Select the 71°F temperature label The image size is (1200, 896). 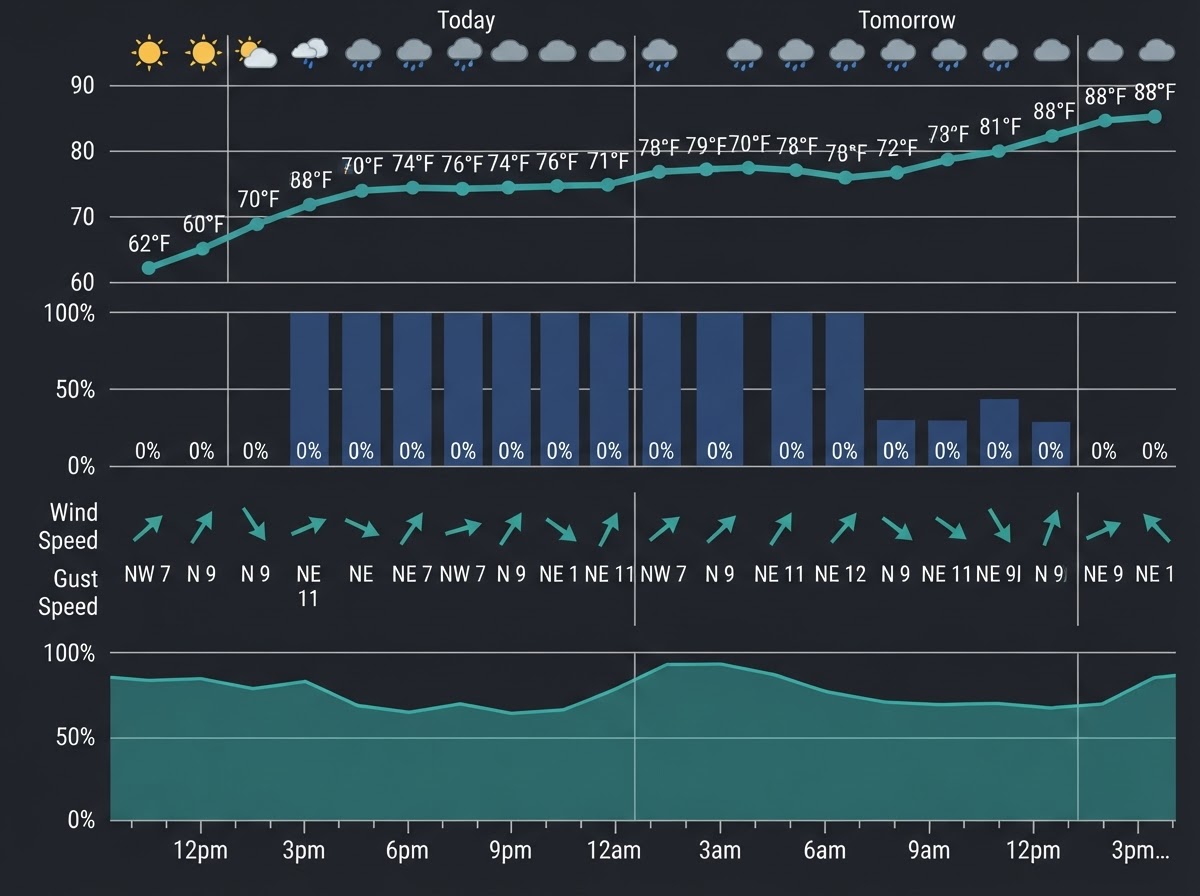tap(608, 161)
